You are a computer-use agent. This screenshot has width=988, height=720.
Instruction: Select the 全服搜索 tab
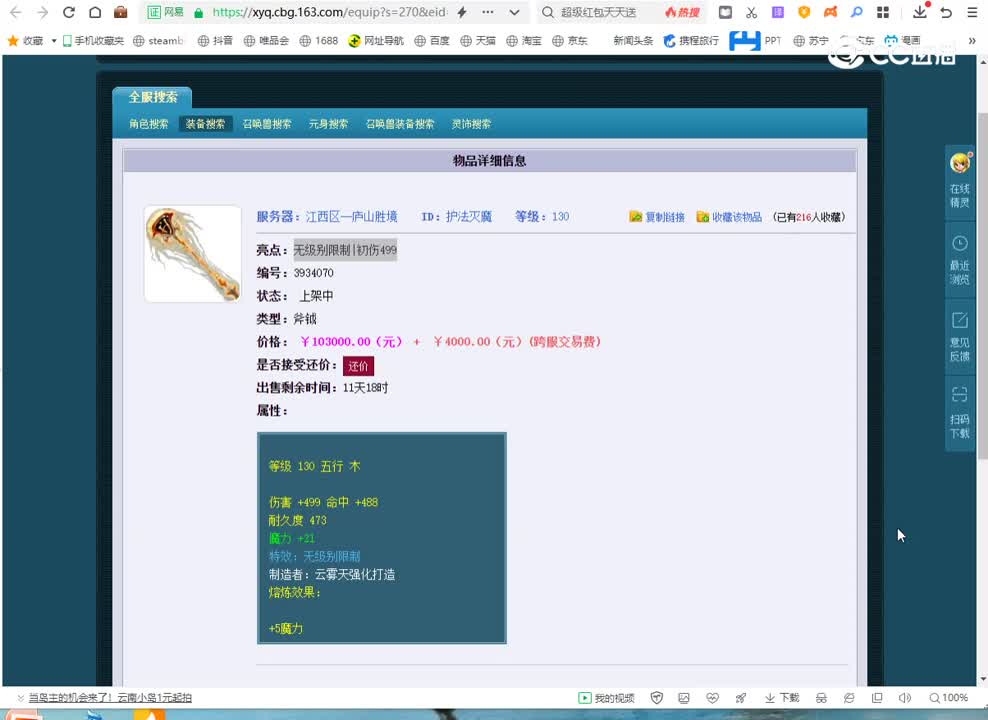click(152, 97)
